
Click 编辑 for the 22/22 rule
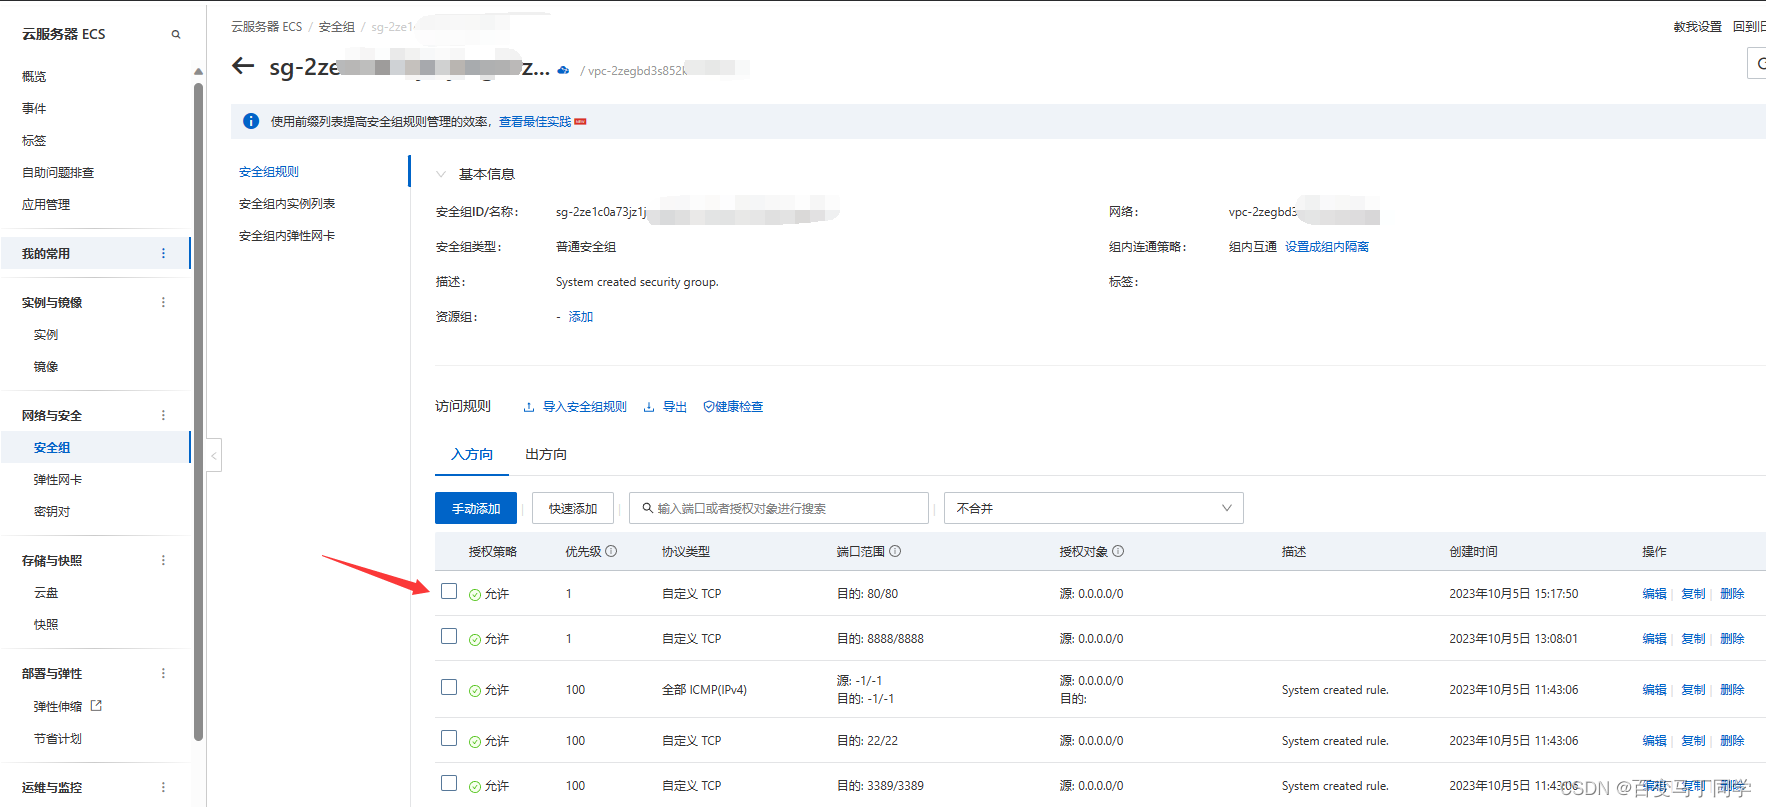click(x=1655, y=741)
